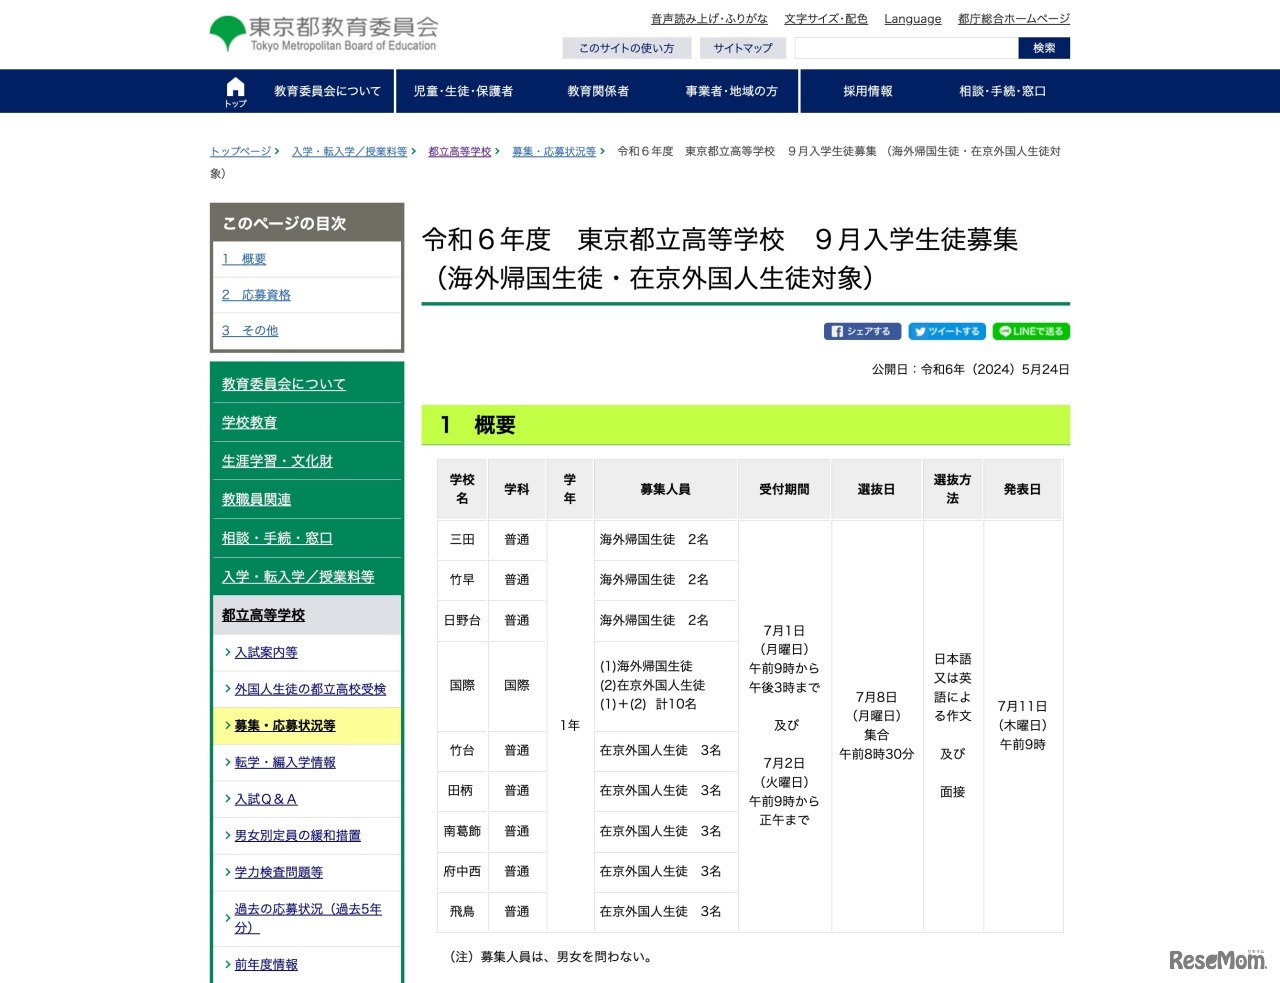This screenshot has width=1280, height=983.
Task: Open 学力検査問題等 sidebar item
Action: [x=279, y=872]
